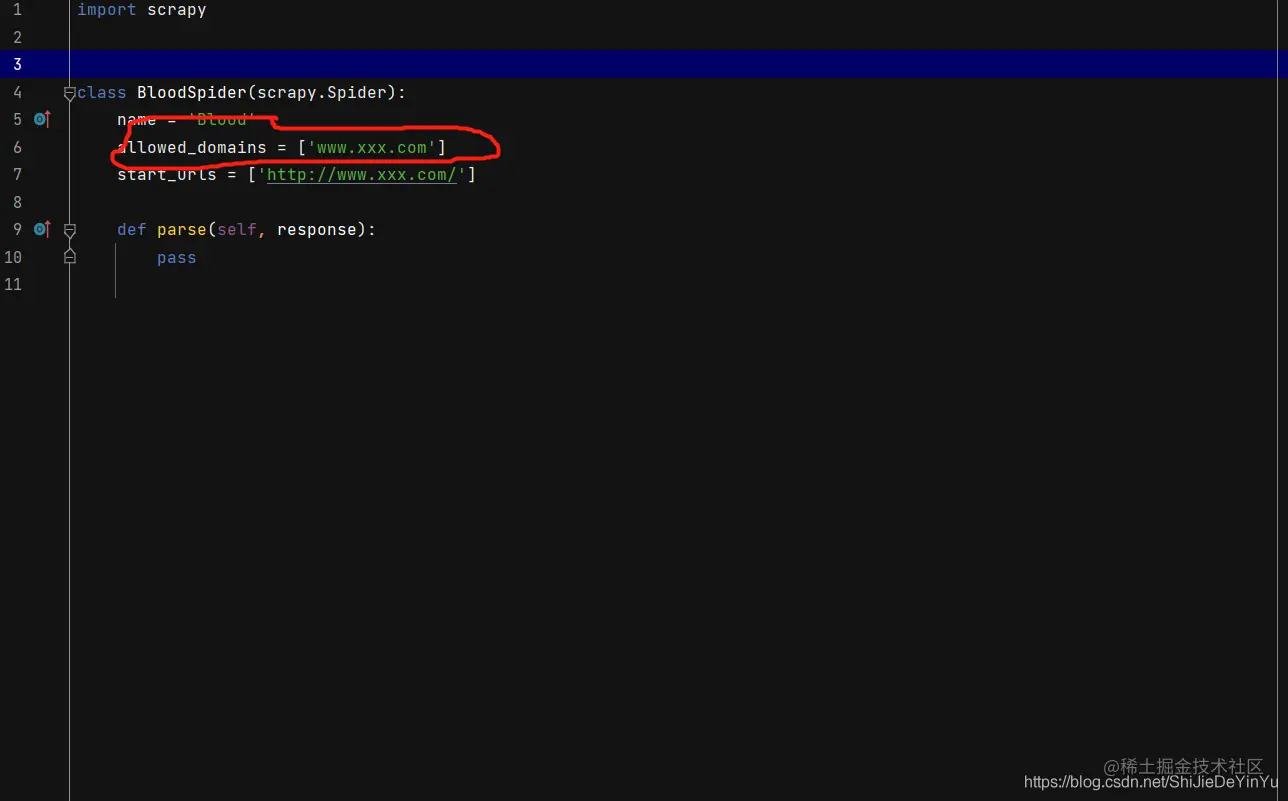Image resolution: width=1288 pixels, height=801 pixels.
Task: Click the override gutter icon on line 9
Action: coord(42,229)
